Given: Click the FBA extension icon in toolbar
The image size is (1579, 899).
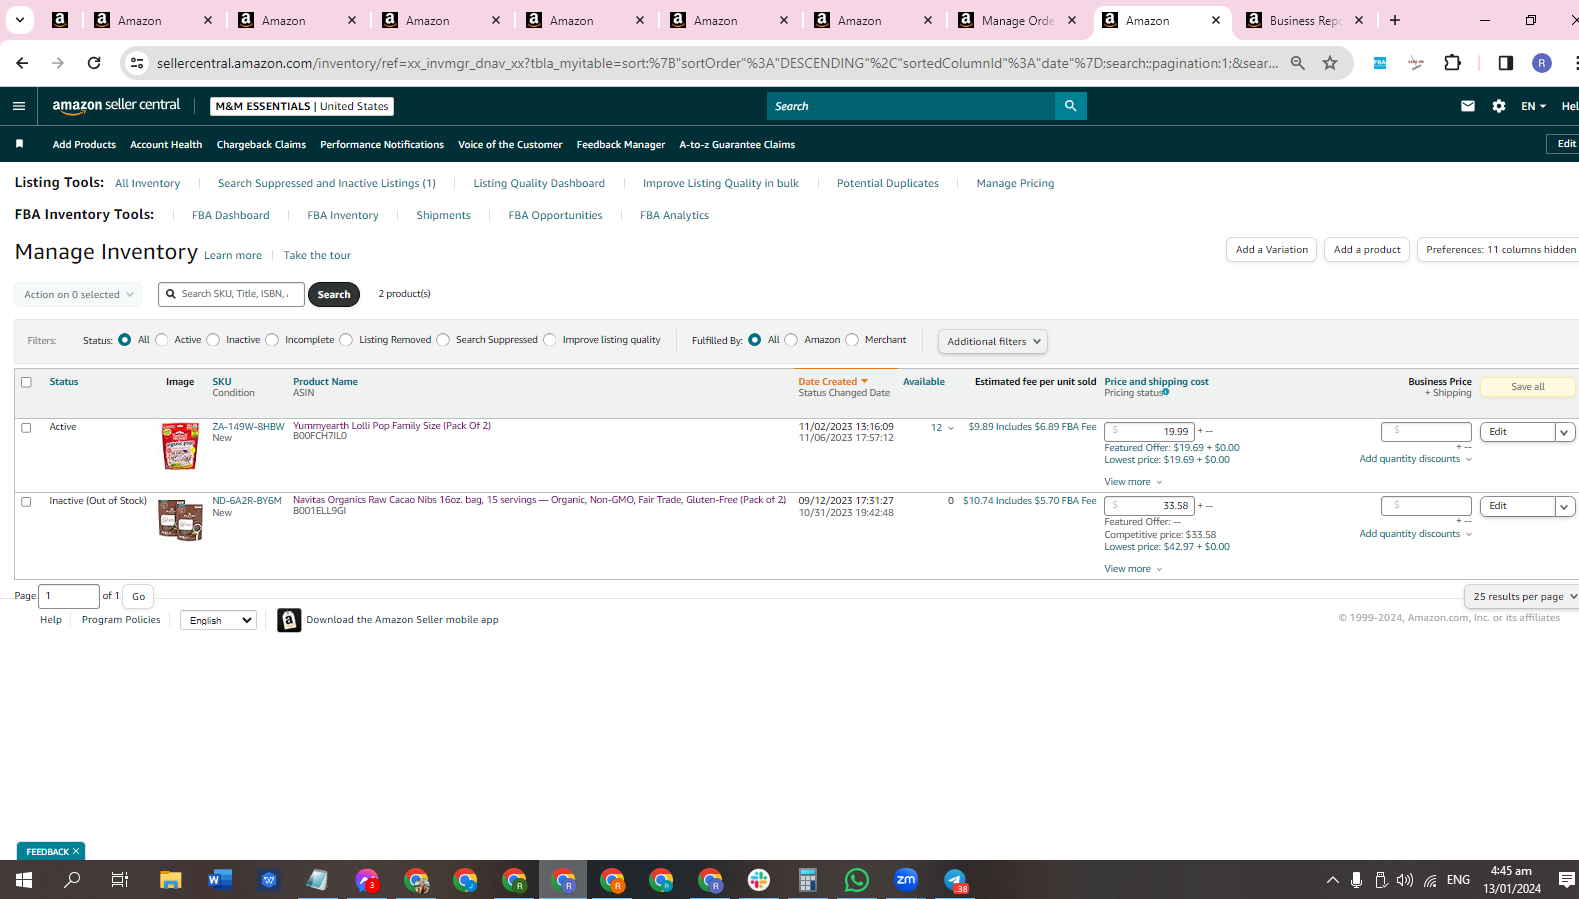Looking at the screenshot, I should coord(1379,63).
